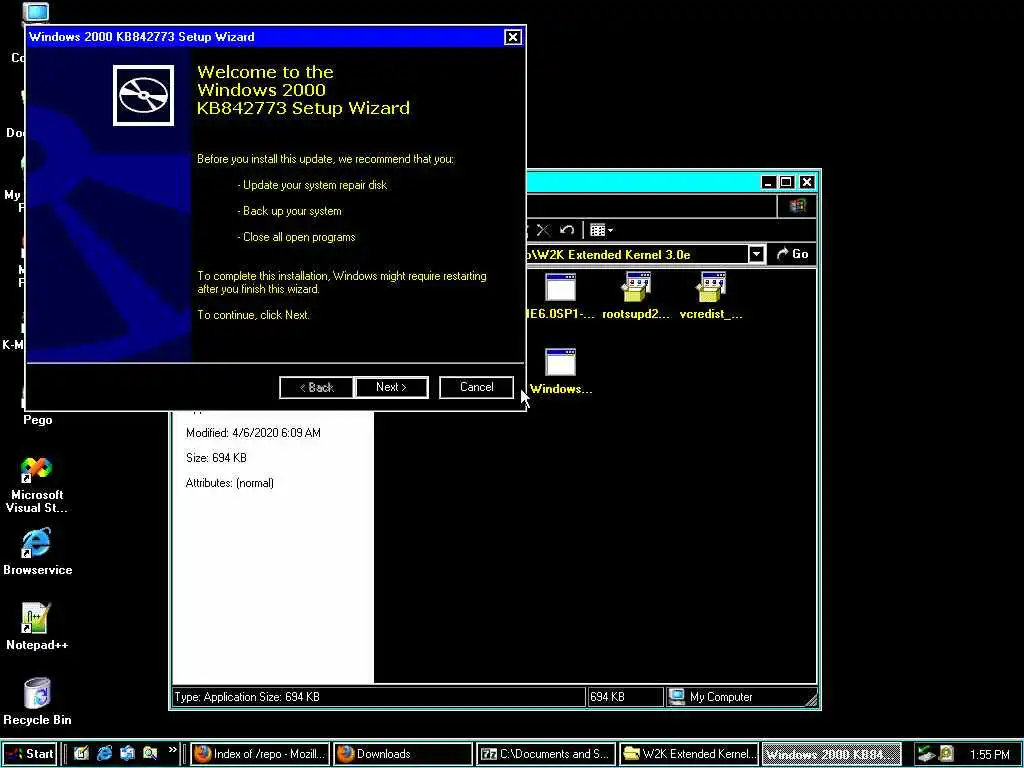Close the W2K Extended Kernel Explorer window
This screenshot has width=1024, height=768.
[x=807, y=182]
